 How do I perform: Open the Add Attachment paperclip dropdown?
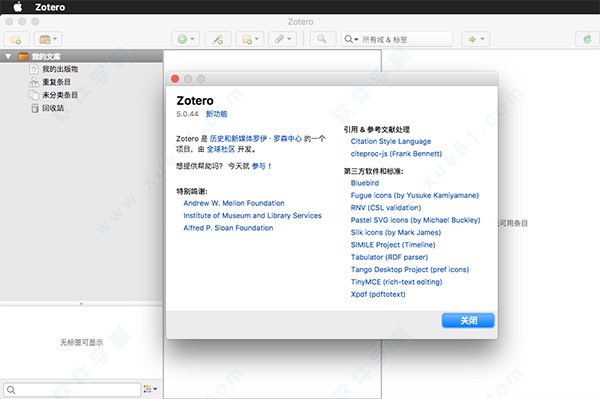click(x=282, y=39)
